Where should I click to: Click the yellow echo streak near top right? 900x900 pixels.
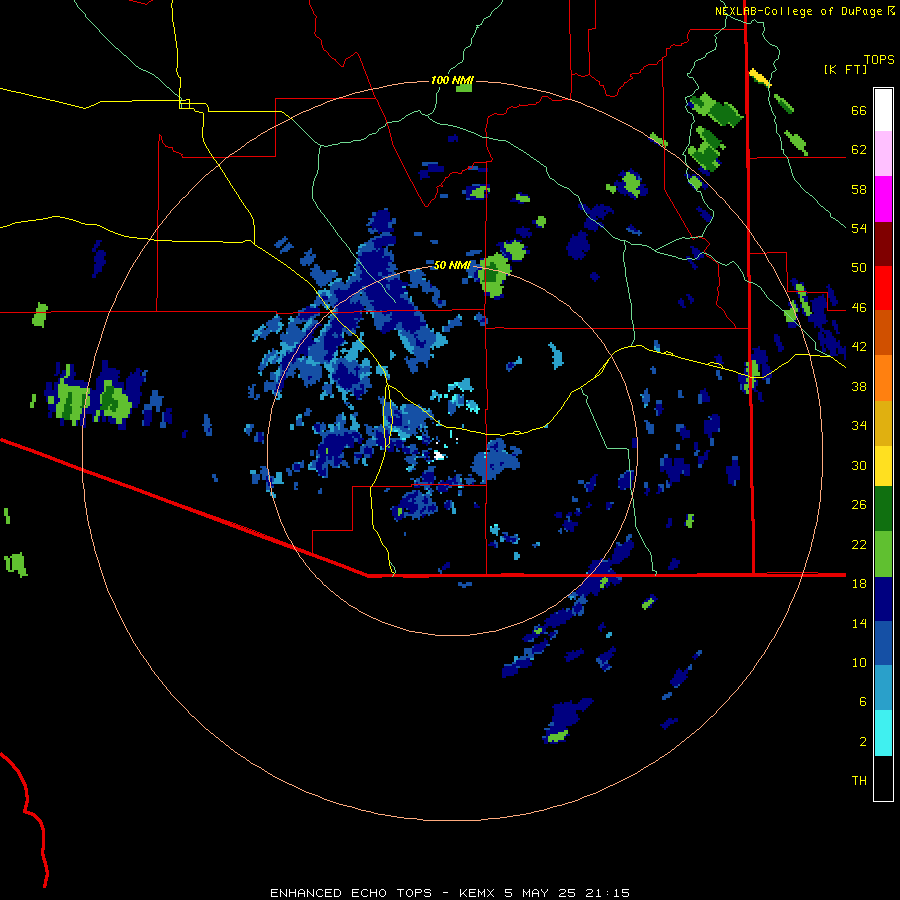[760, 77]
